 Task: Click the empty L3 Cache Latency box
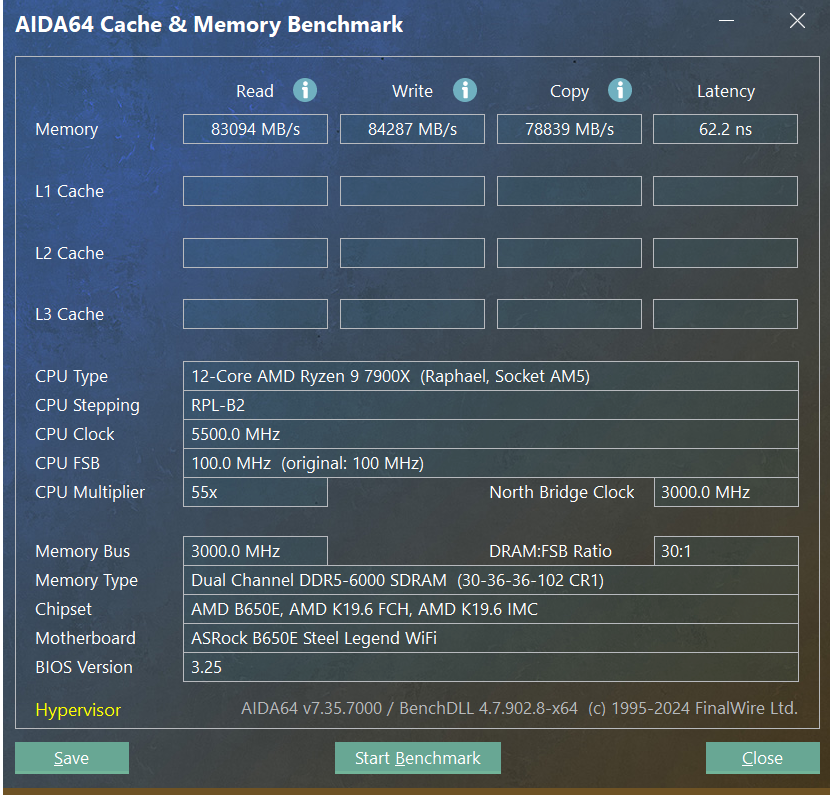pyautogui.click(x=725, y=314)
